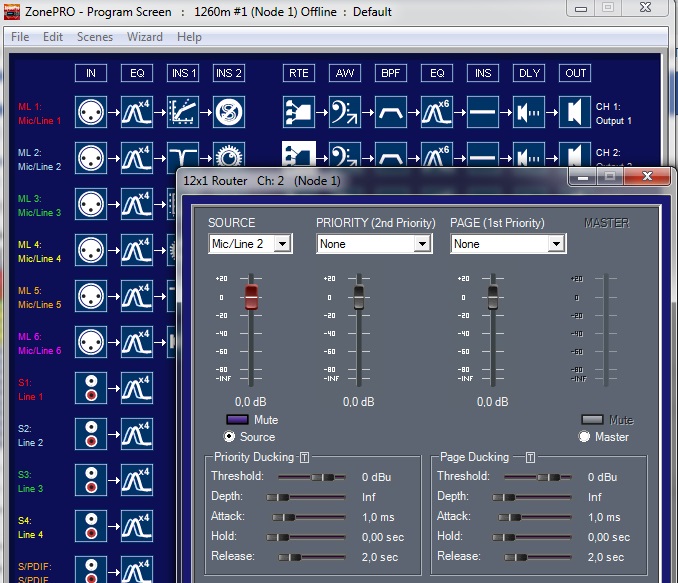Select the Source radio button

(x=230, y=437)
